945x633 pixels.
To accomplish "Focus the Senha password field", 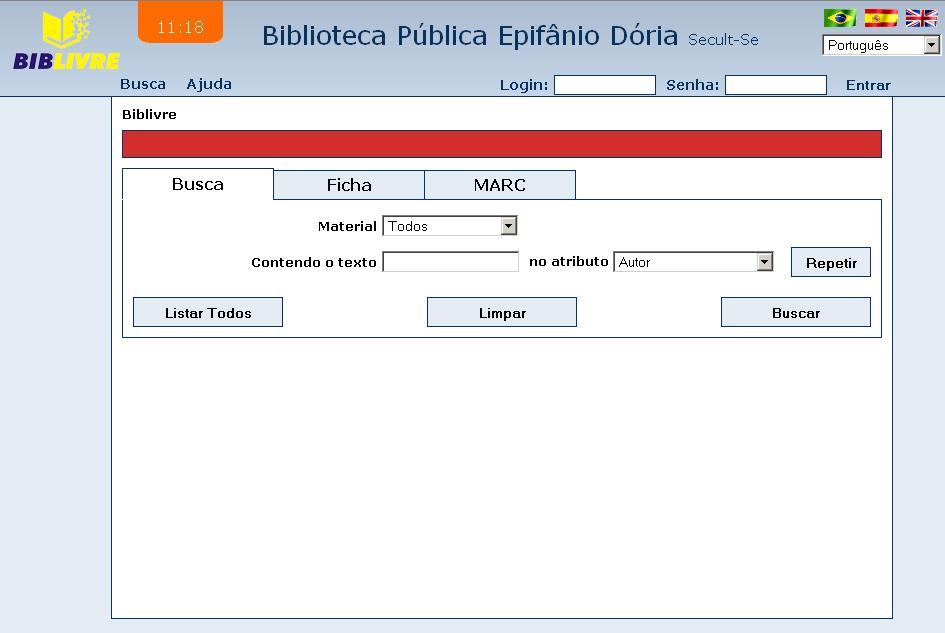I will click(776, 85).
